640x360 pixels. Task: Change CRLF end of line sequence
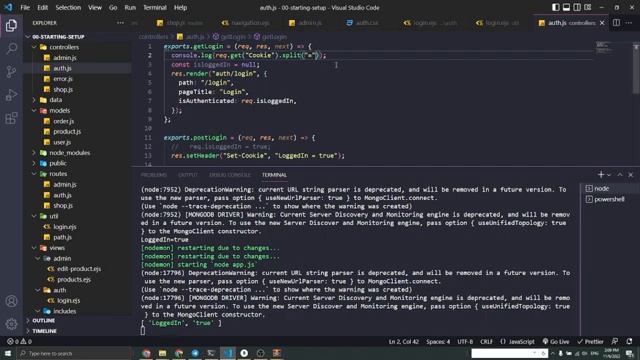tap(486, 341)
